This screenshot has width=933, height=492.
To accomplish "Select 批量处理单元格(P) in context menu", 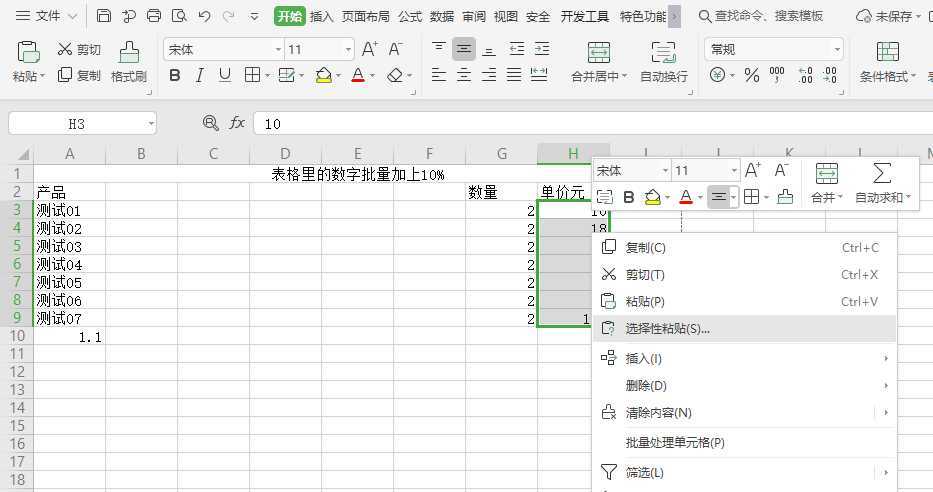I will pos(744,443).
